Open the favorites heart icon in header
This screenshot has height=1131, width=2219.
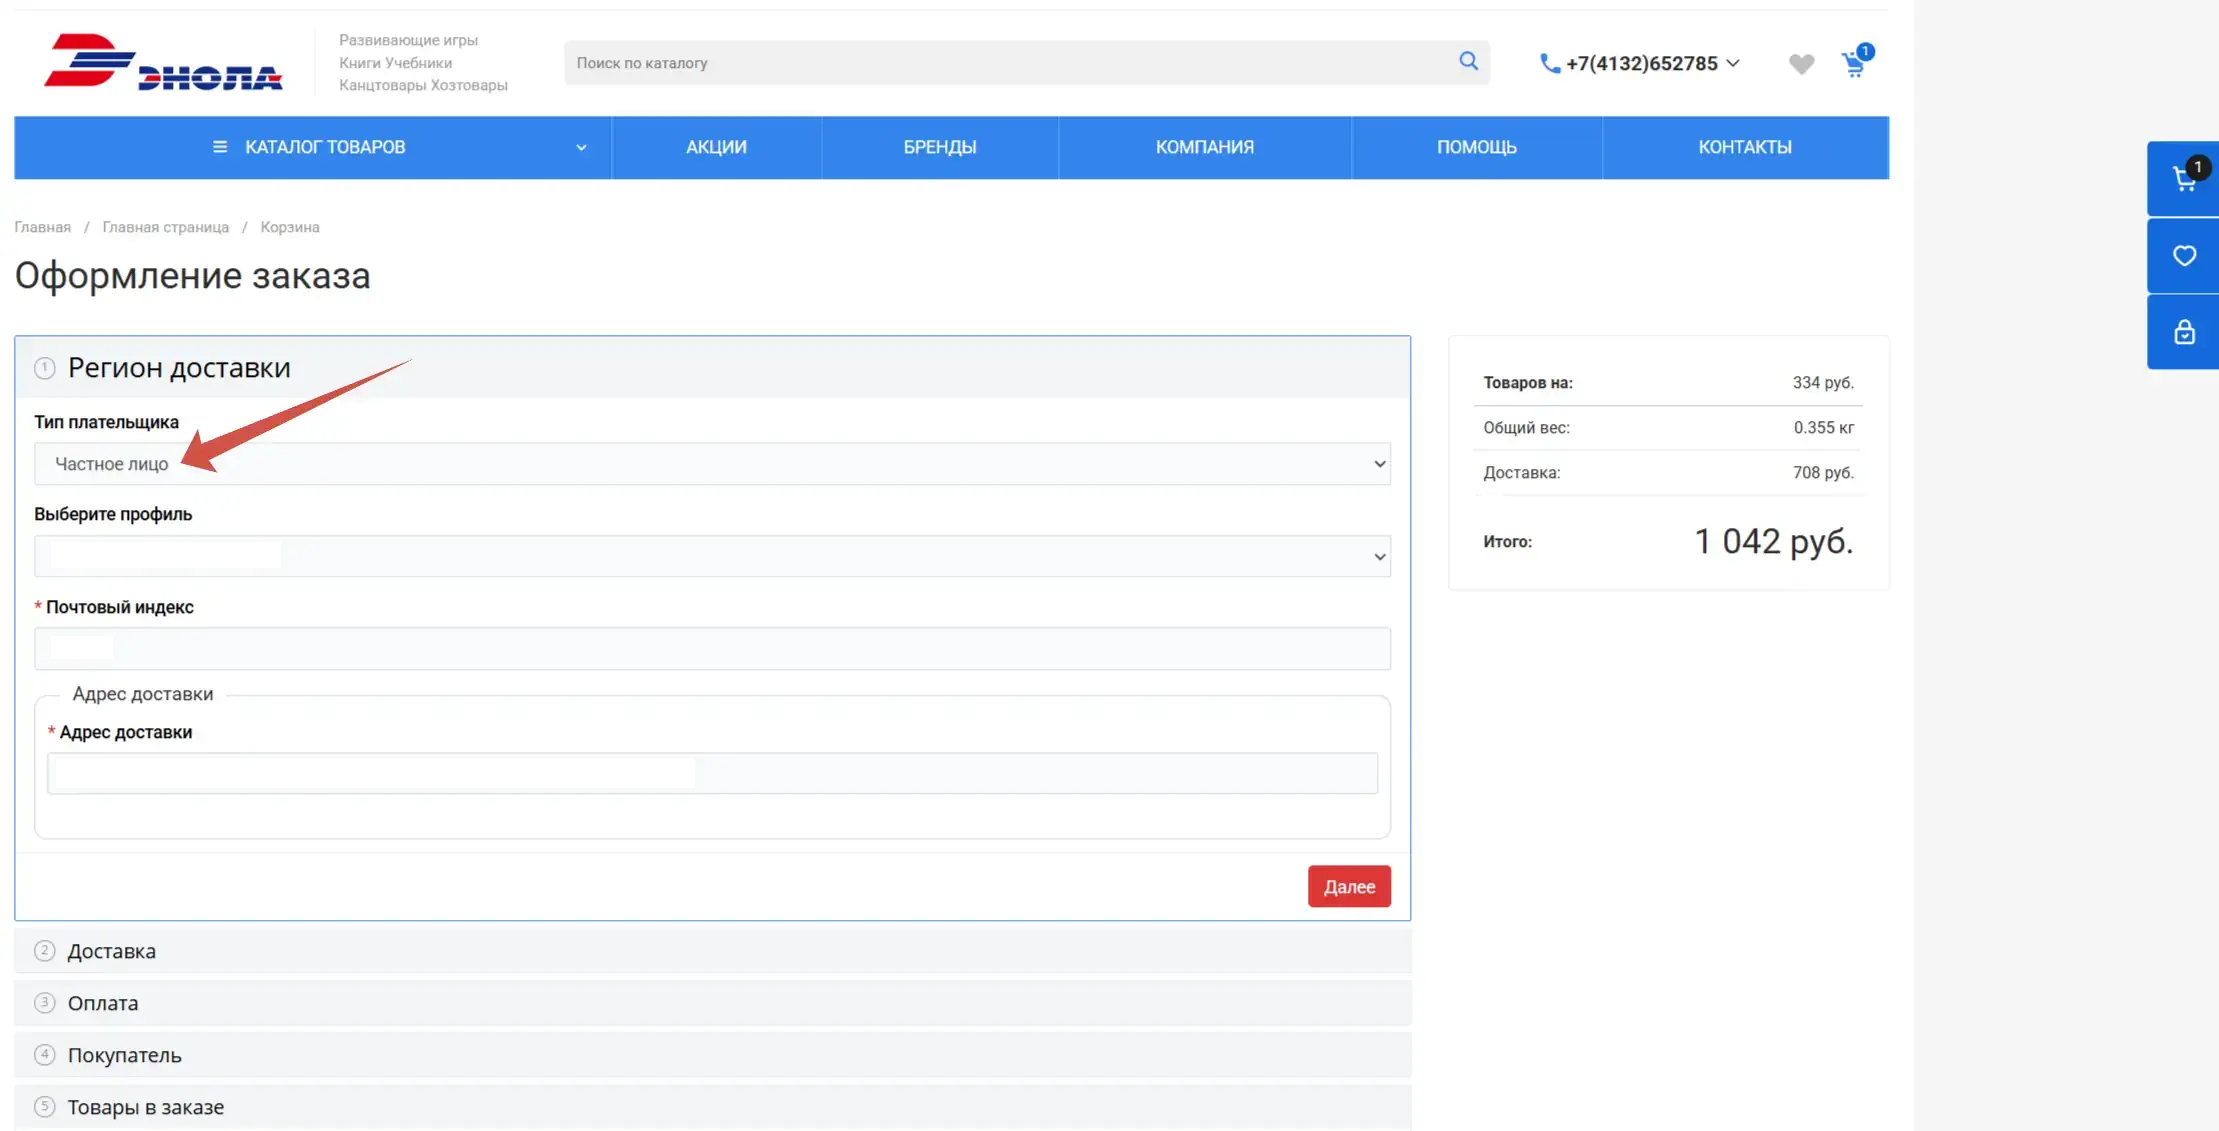click(1801, 64)
